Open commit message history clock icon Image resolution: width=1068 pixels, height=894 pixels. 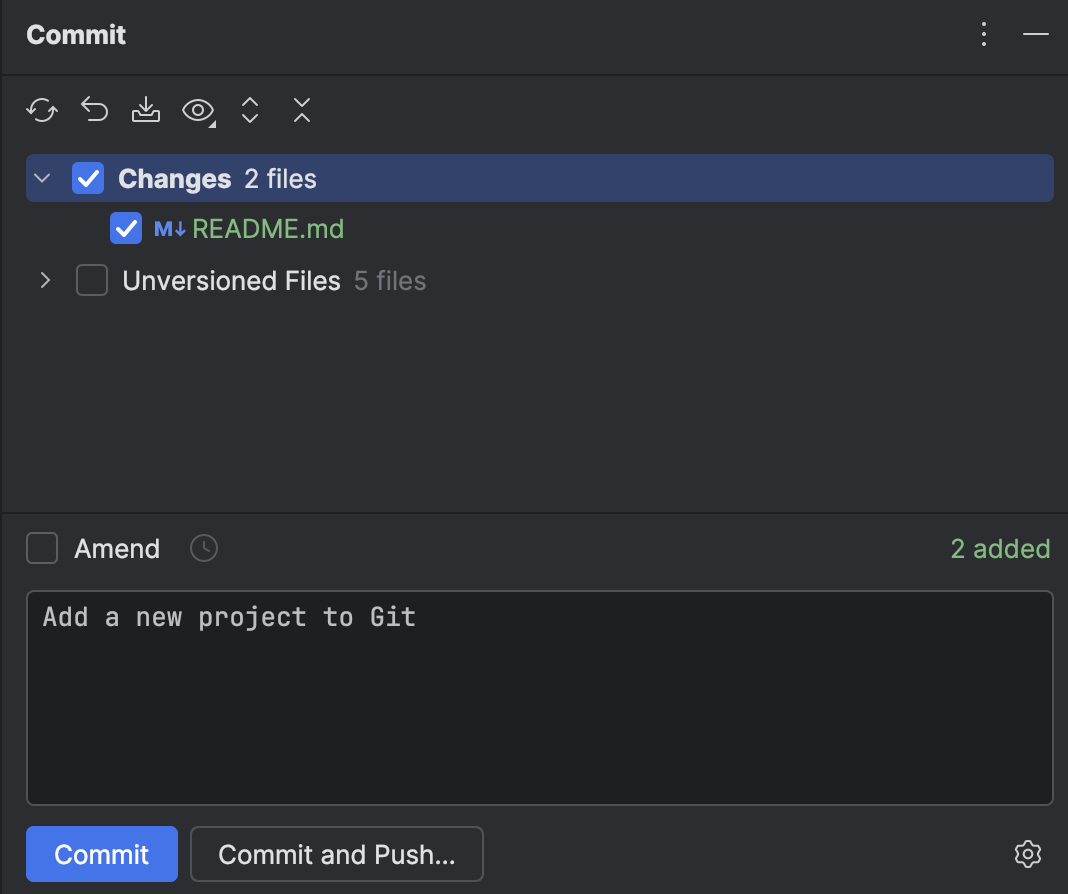(203, 548)
